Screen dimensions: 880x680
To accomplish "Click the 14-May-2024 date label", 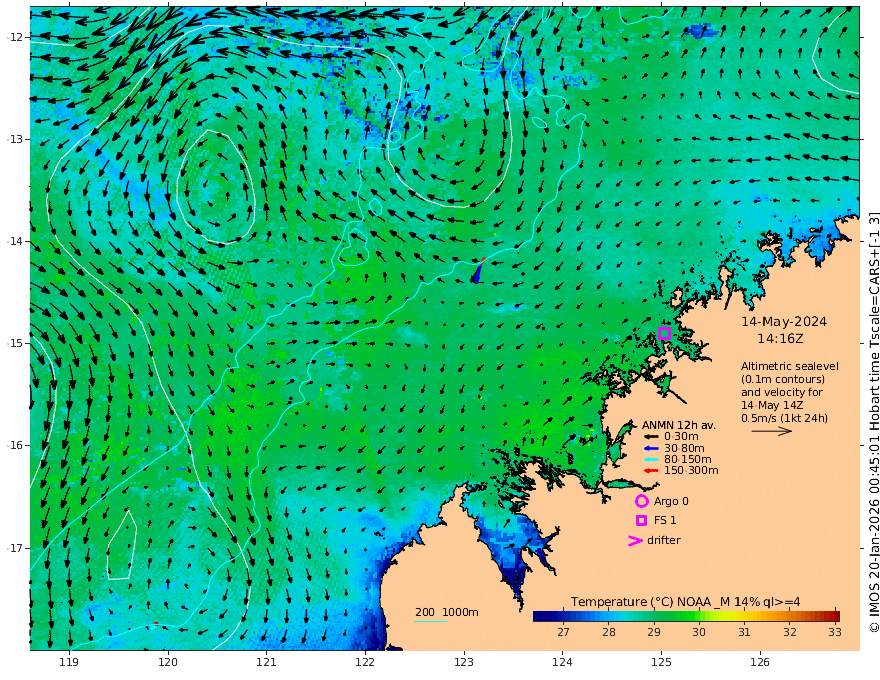I will pos(784,321).
